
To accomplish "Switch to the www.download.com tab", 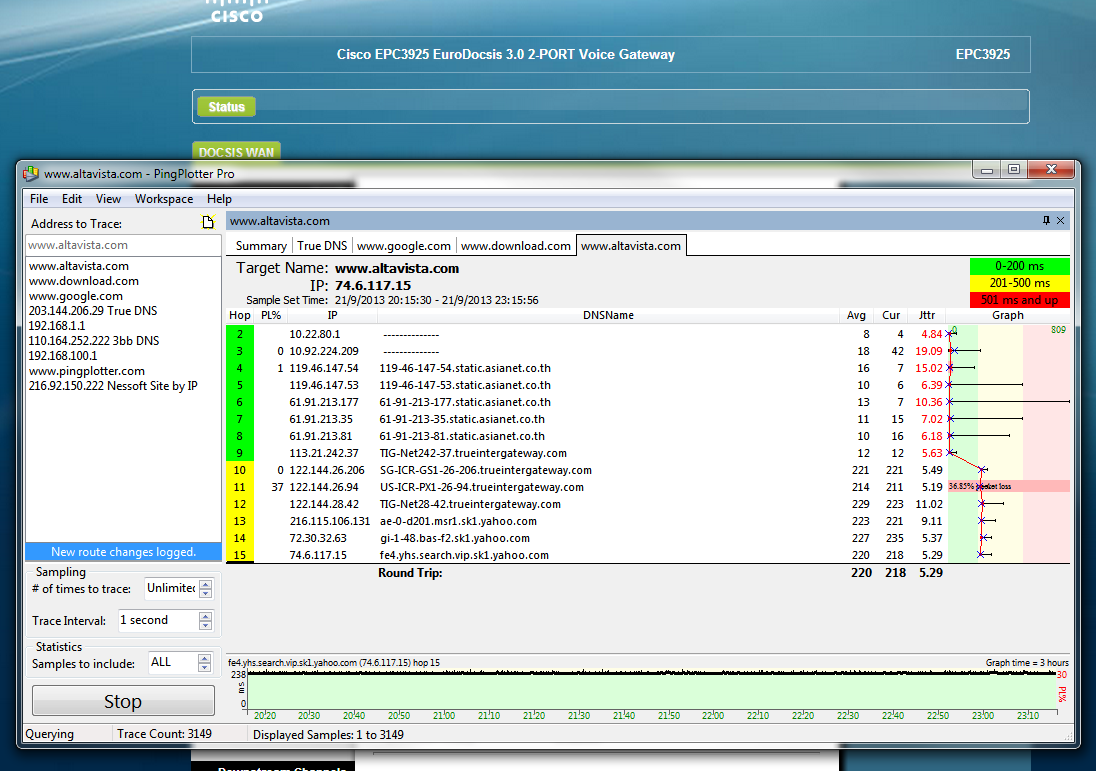I will [x=516, y=246].
